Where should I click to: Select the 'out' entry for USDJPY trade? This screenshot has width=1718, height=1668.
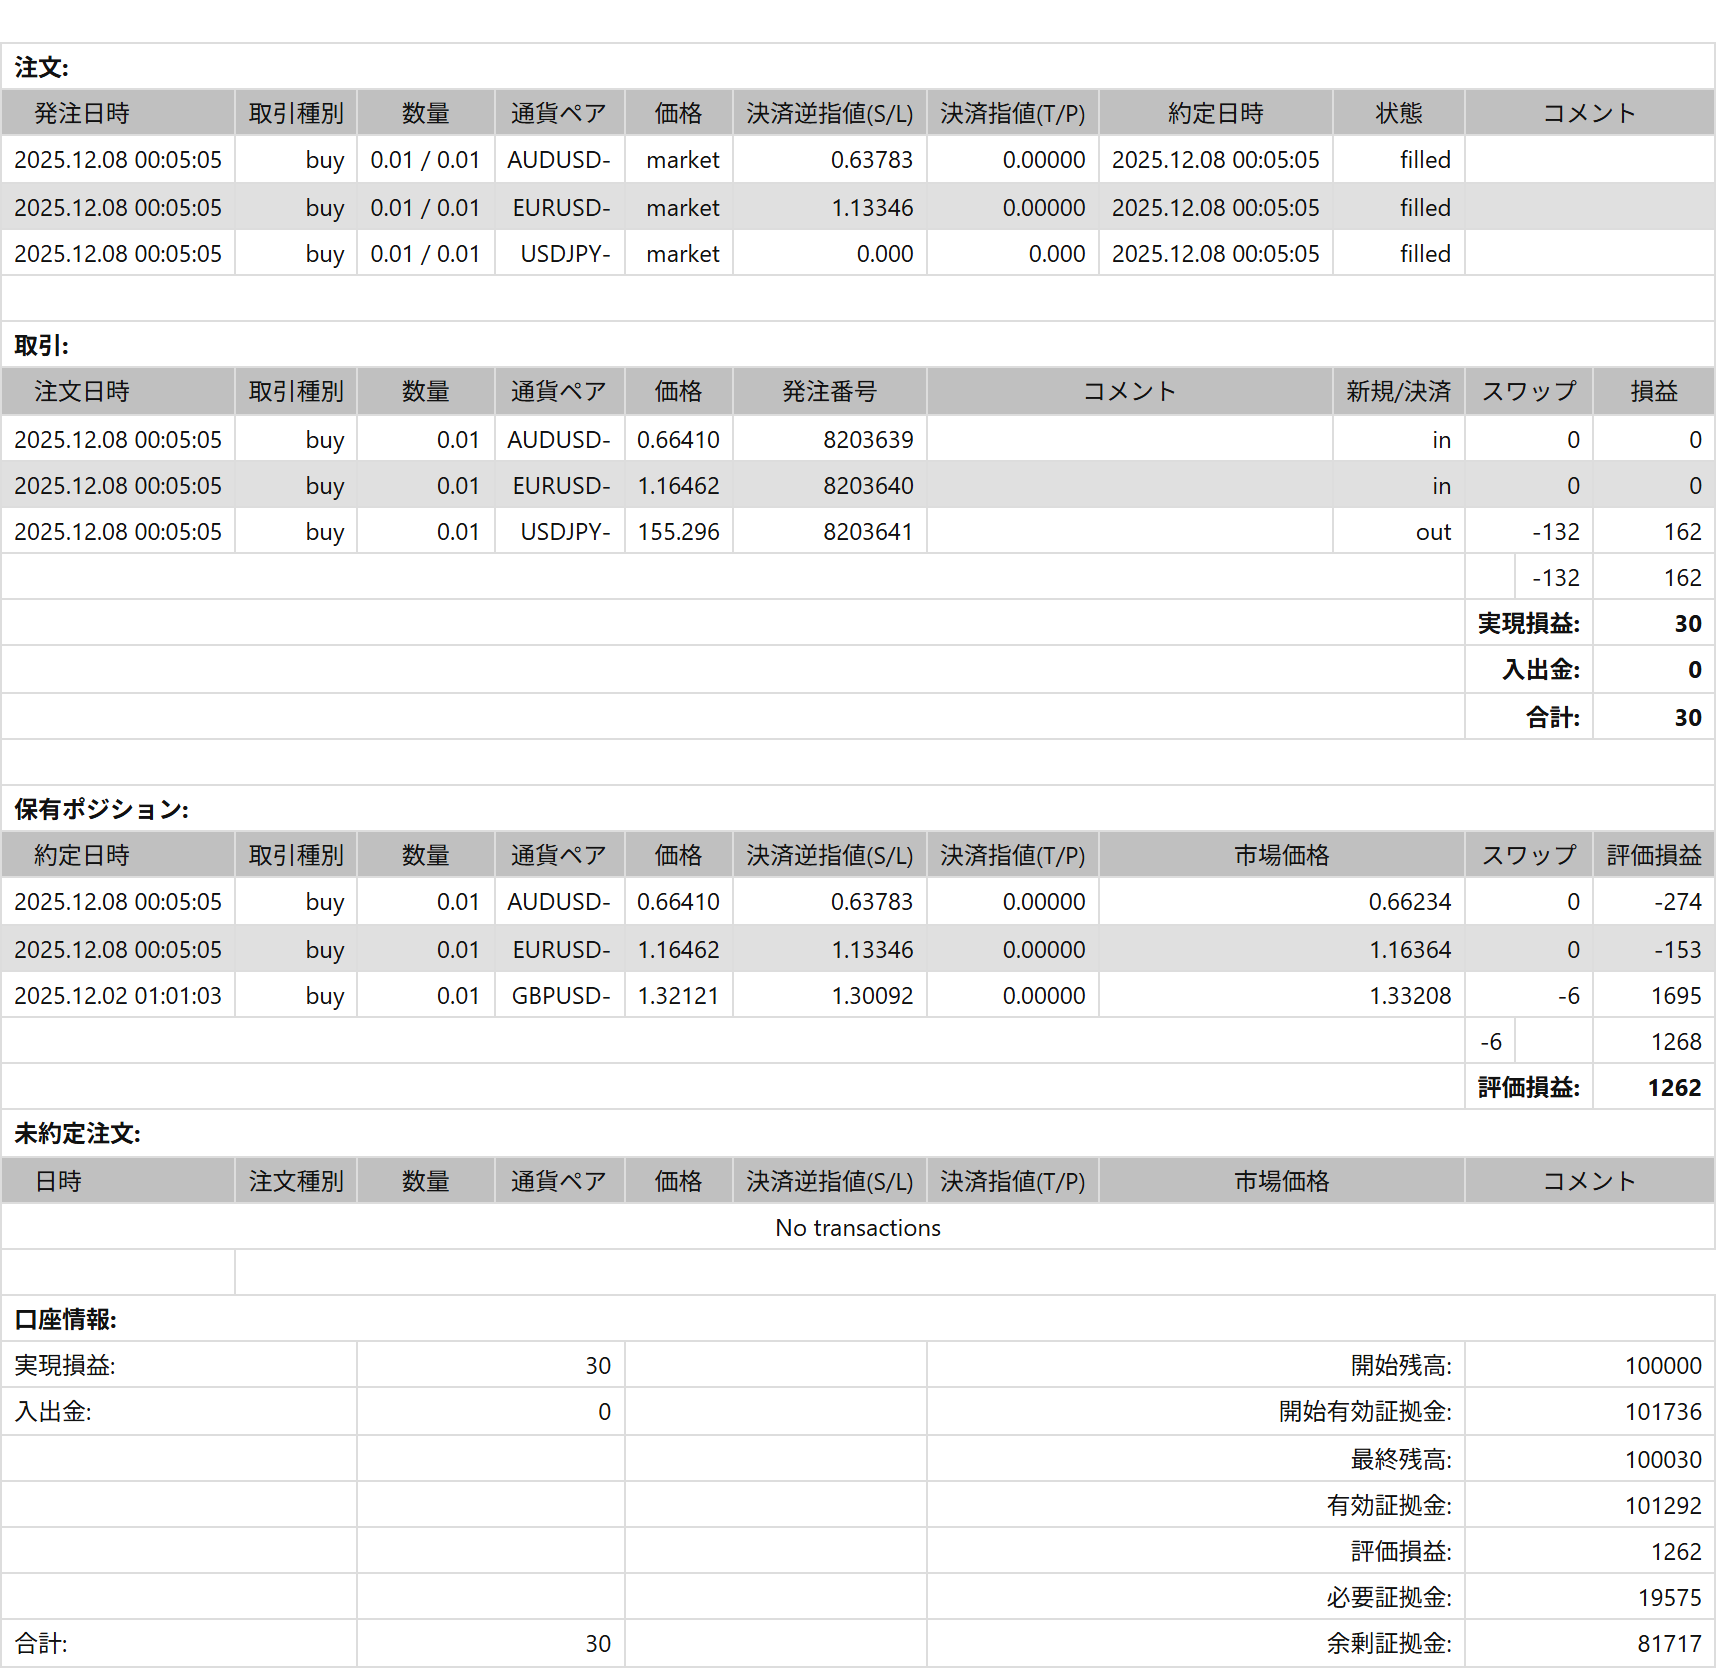[x=1432, y=532]
